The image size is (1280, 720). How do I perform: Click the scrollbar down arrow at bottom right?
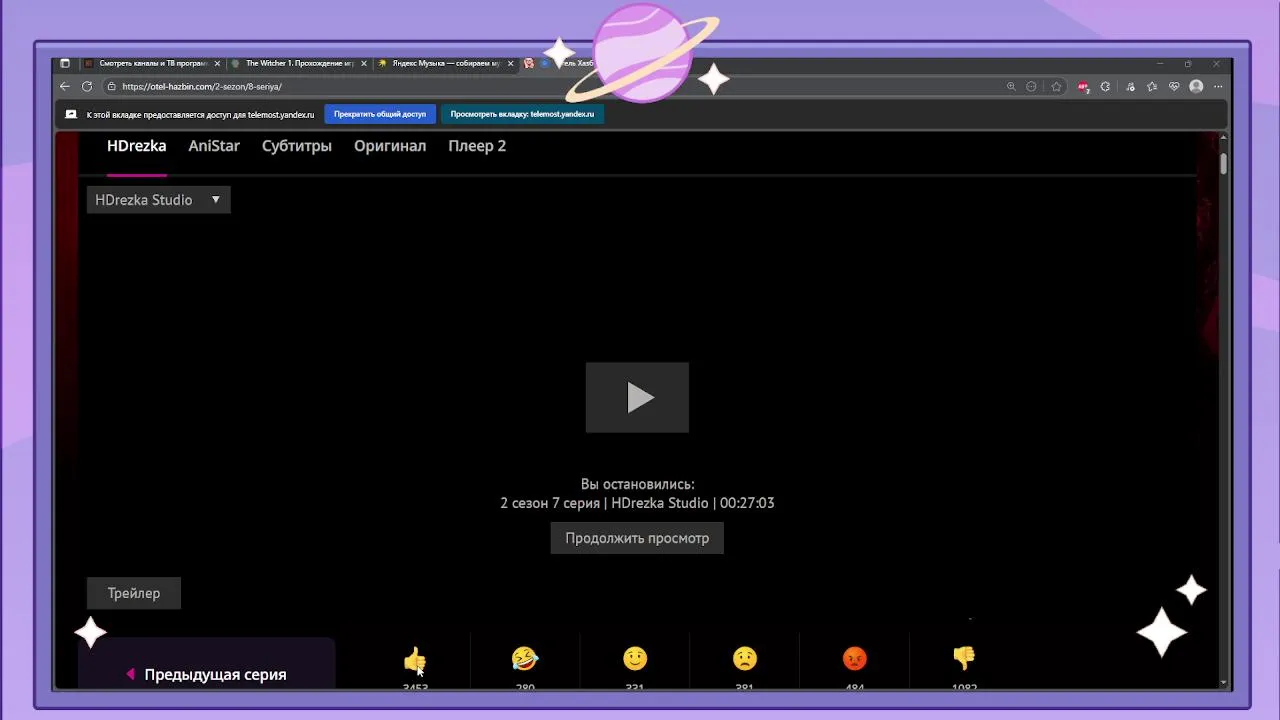point(1223,683)
